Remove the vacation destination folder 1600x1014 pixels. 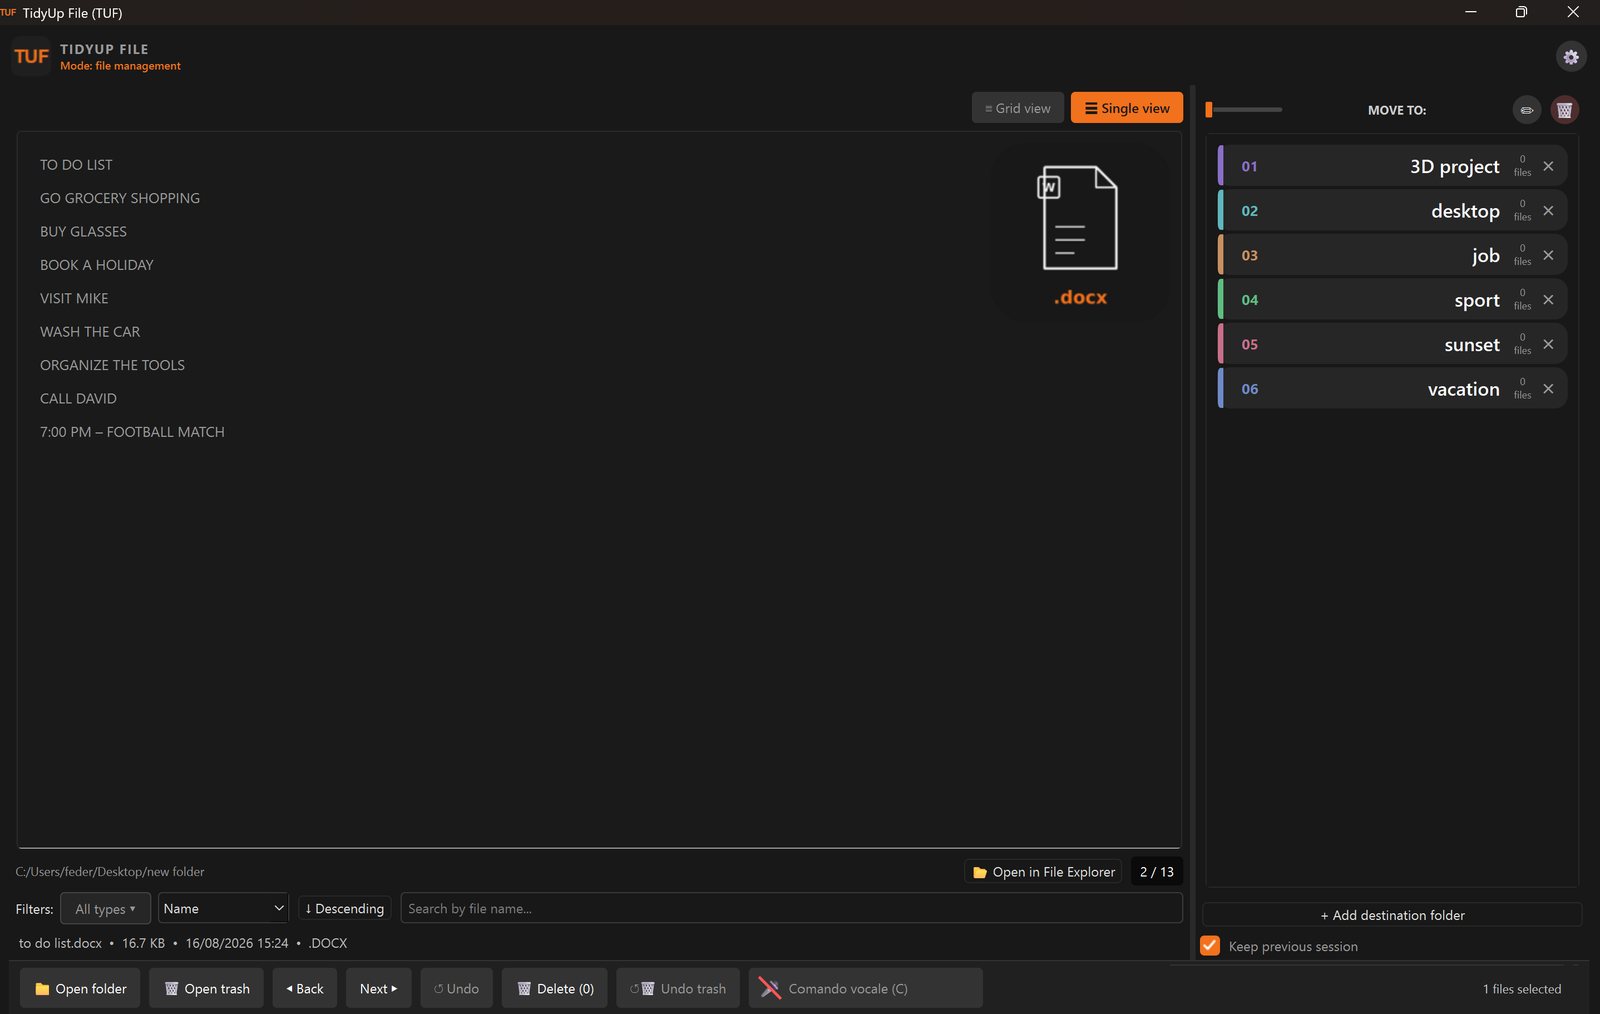click(x=1548, y=389)
